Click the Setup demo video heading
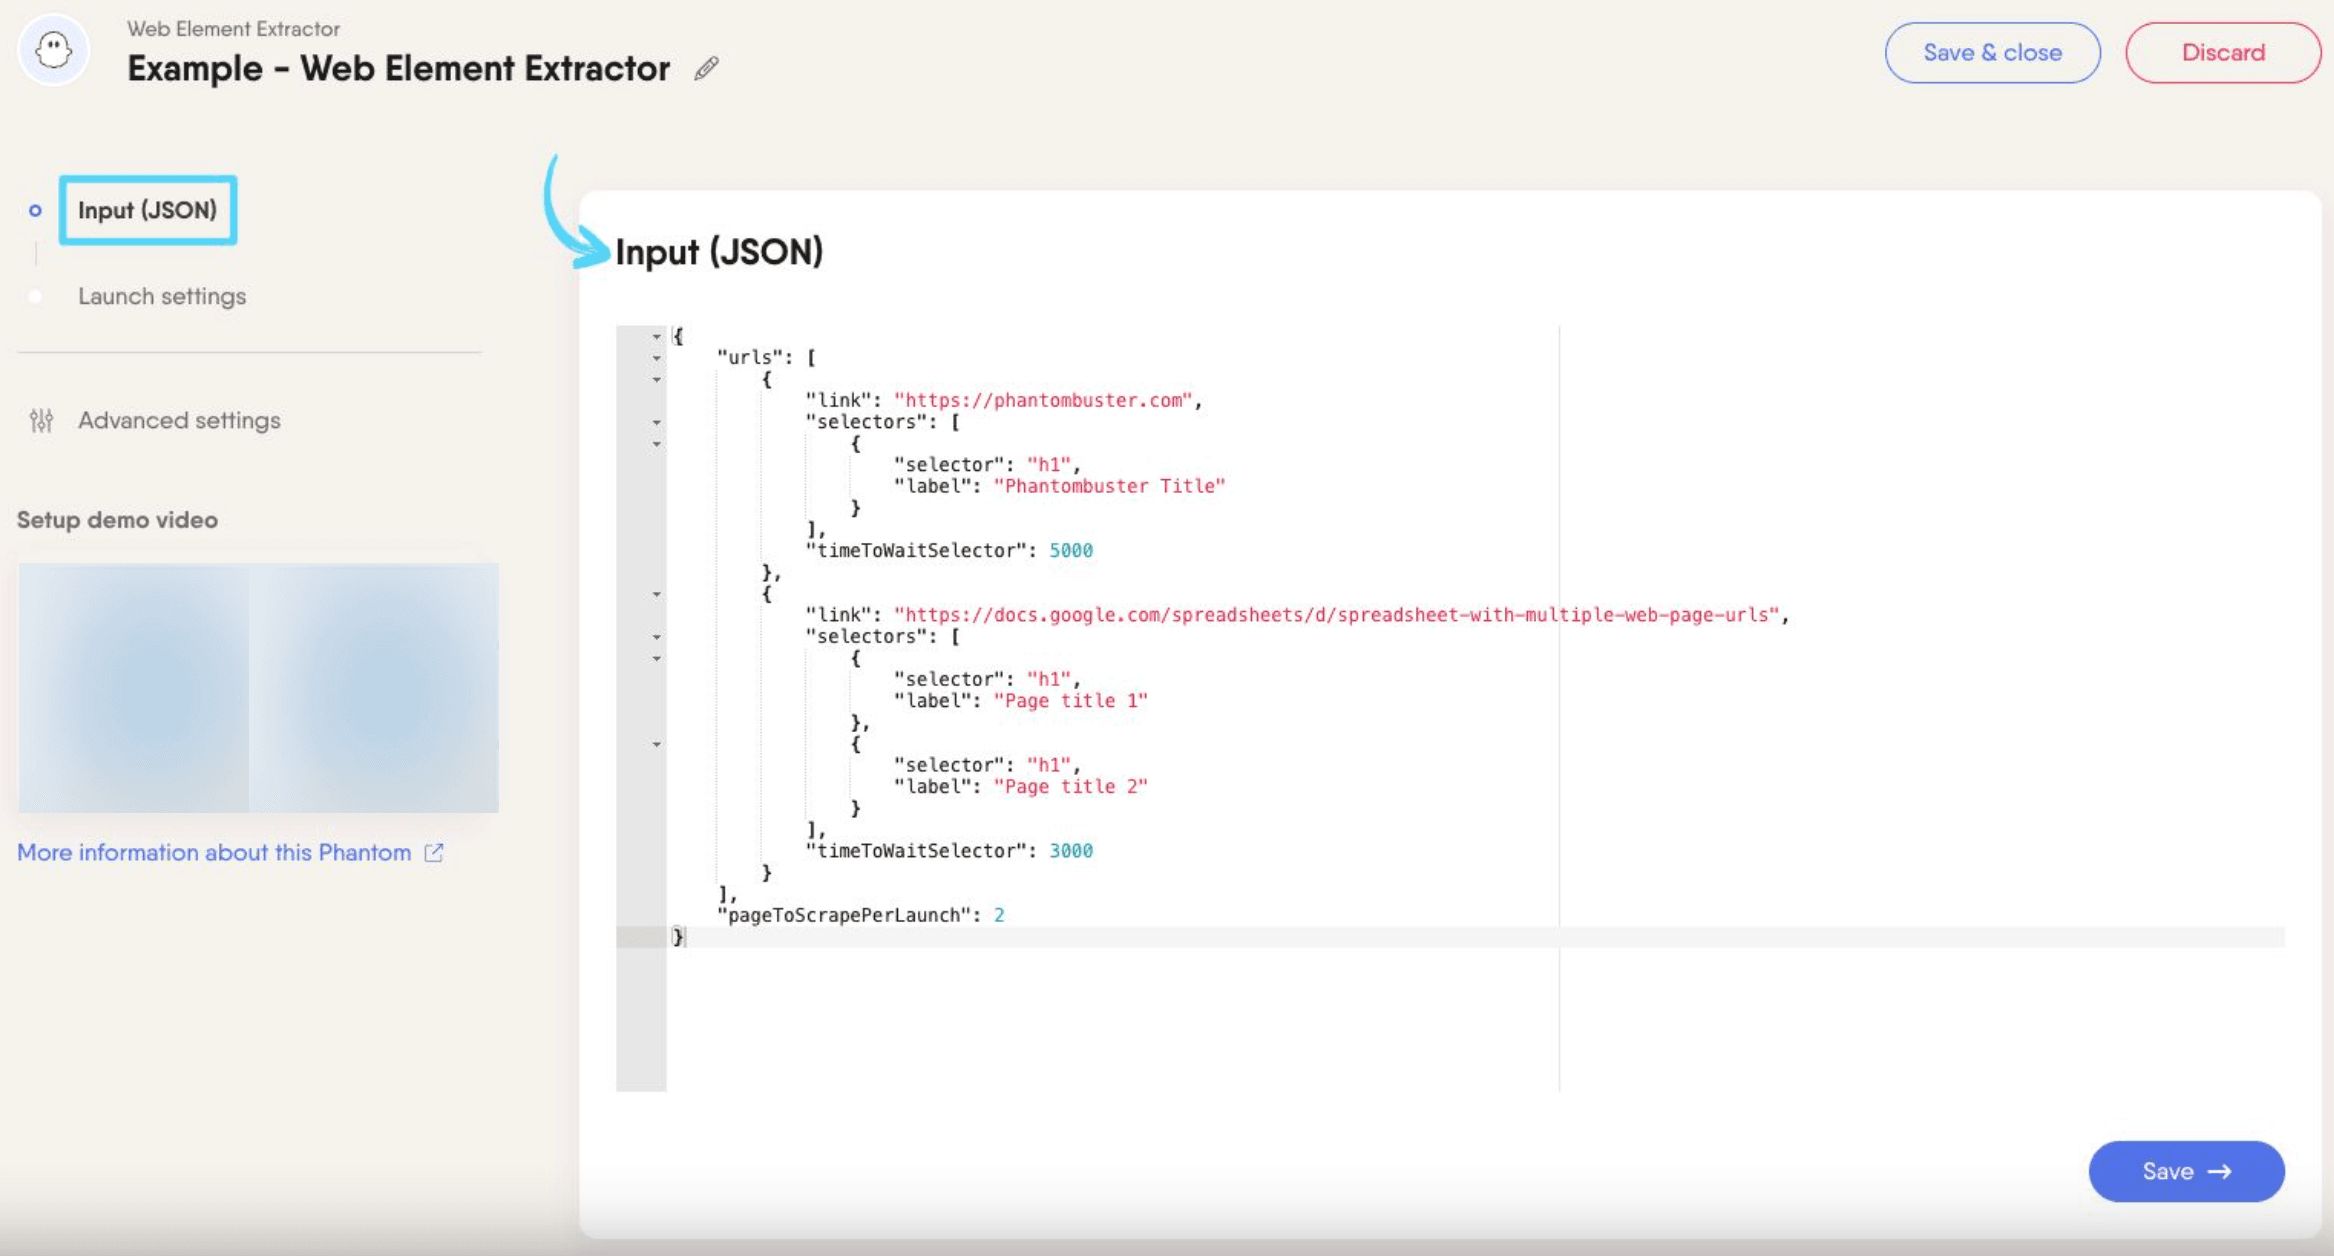2334x1256 pixels. click(117, 520)
